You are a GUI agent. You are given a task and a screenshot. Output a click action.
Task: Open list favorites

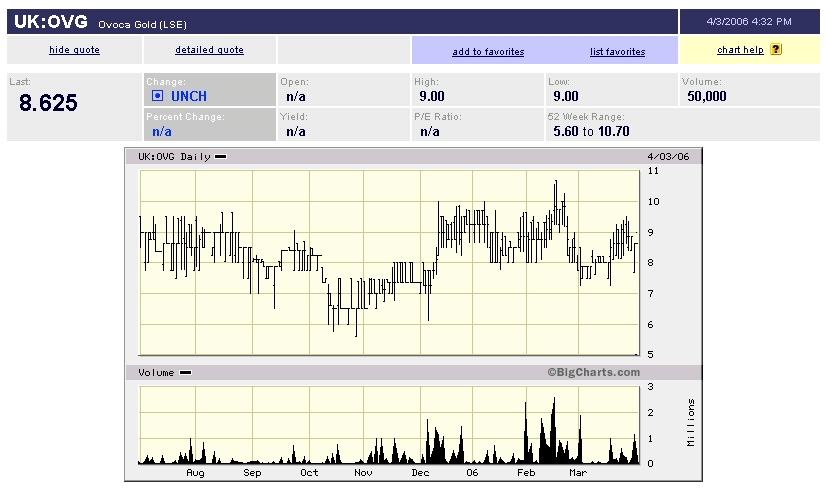click(x=617, y=52)
